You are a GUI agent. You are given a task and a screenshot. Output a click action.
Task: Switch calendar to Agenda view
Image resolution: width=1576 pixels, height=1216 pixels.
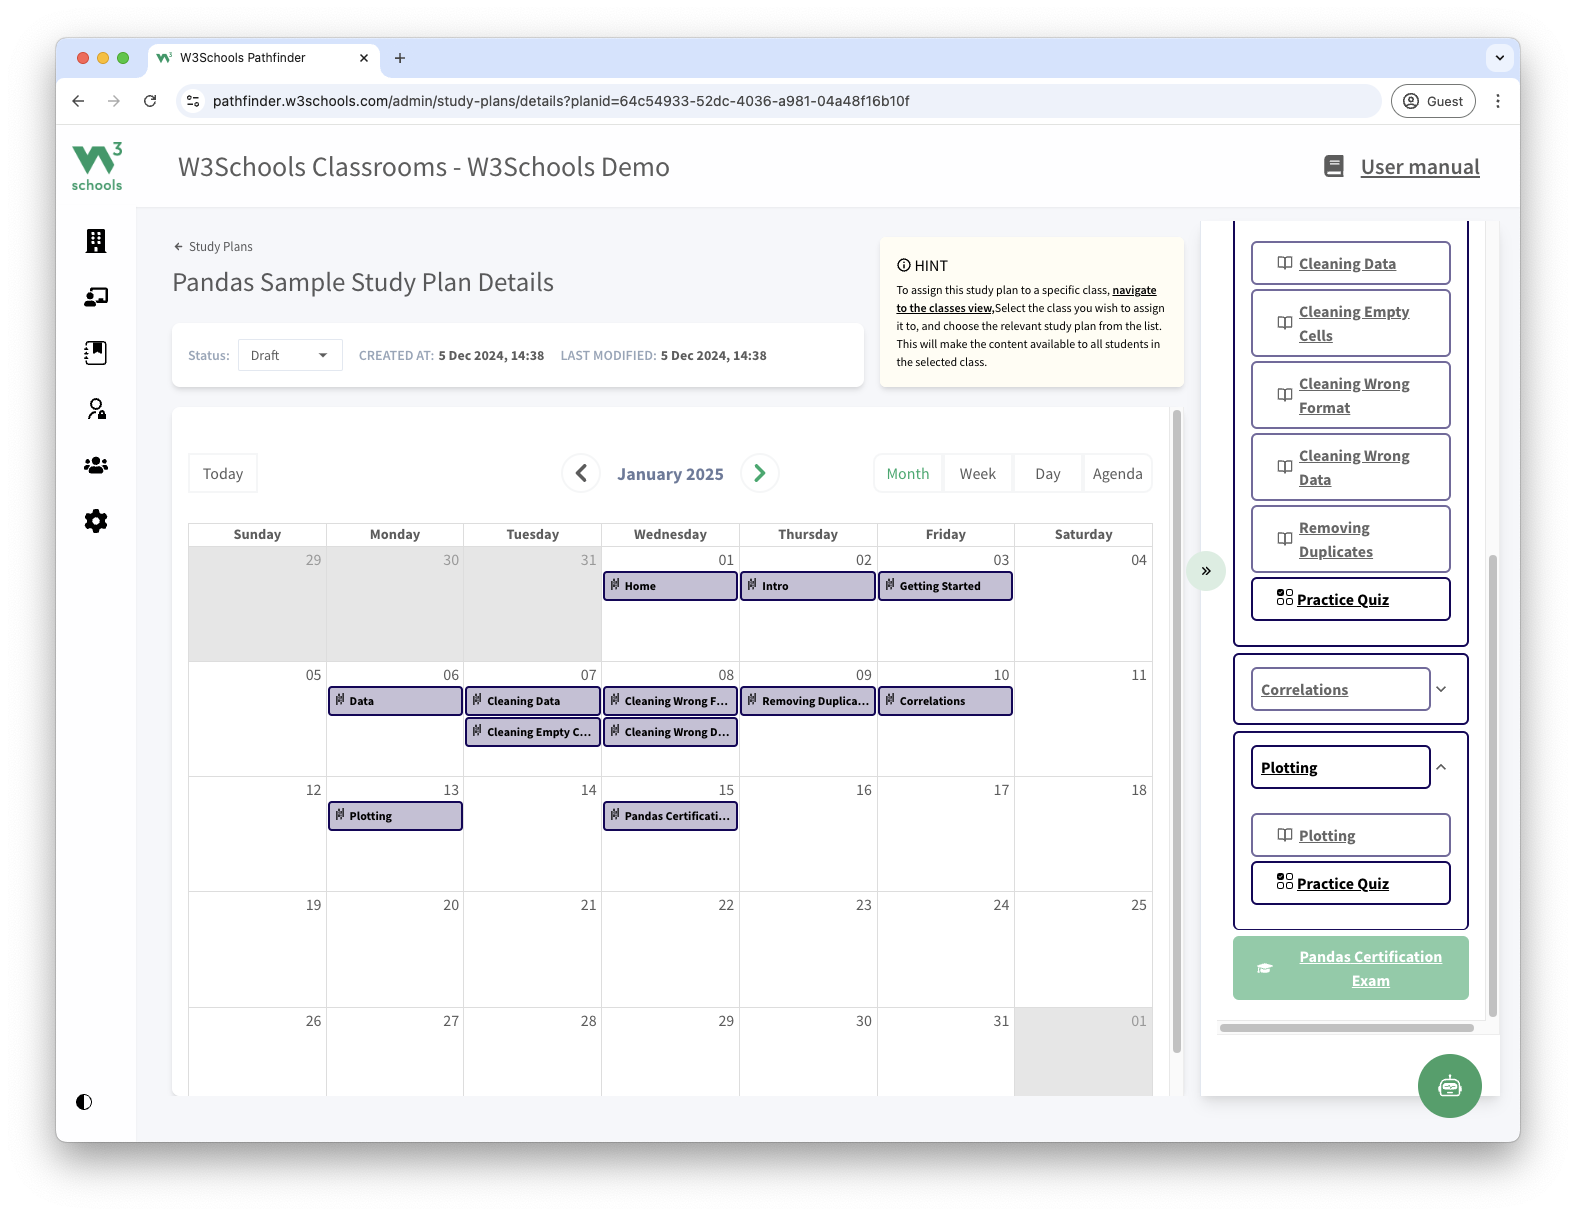coord(1117,474)
